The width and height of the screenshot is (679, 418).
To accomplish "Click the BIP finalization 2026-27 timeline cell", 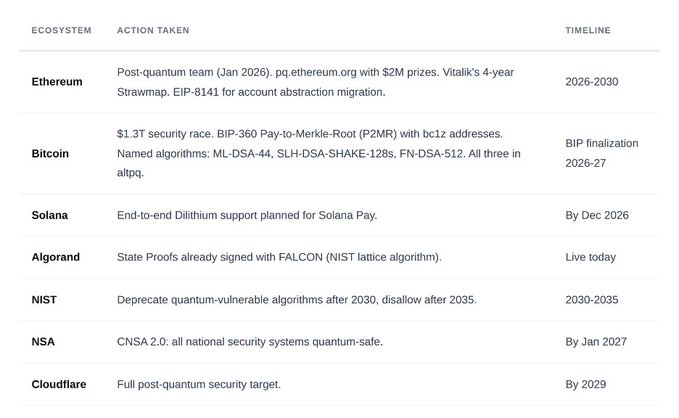I will pyautogui.click(x=602, y=153).
